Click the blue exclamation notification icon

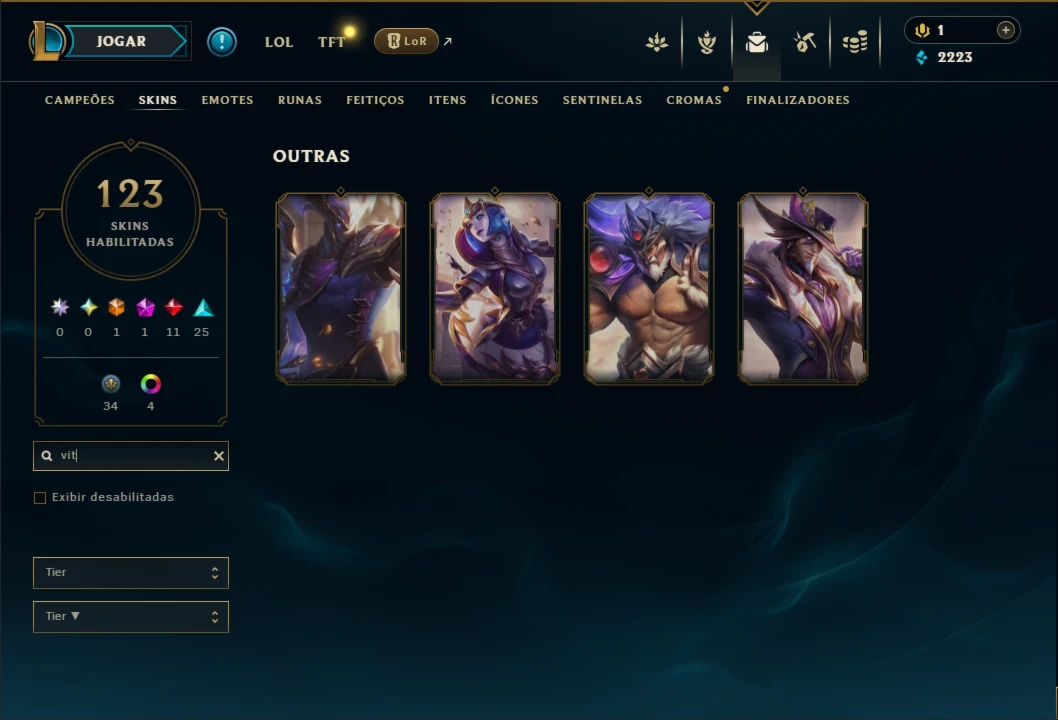click(x=221, y=42)
